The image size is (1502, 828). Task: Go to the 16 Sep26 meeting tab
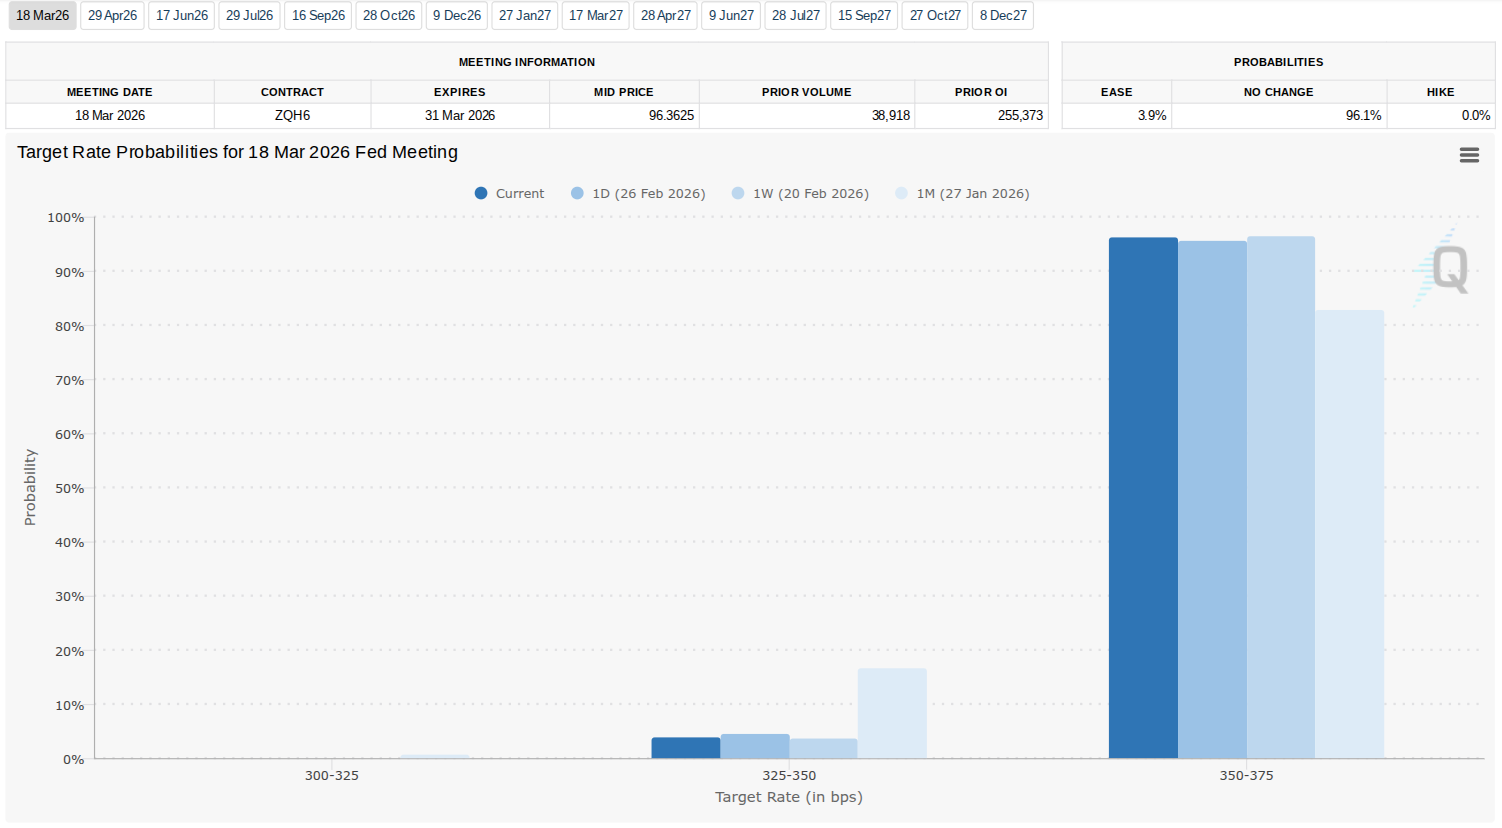point(318,16)
